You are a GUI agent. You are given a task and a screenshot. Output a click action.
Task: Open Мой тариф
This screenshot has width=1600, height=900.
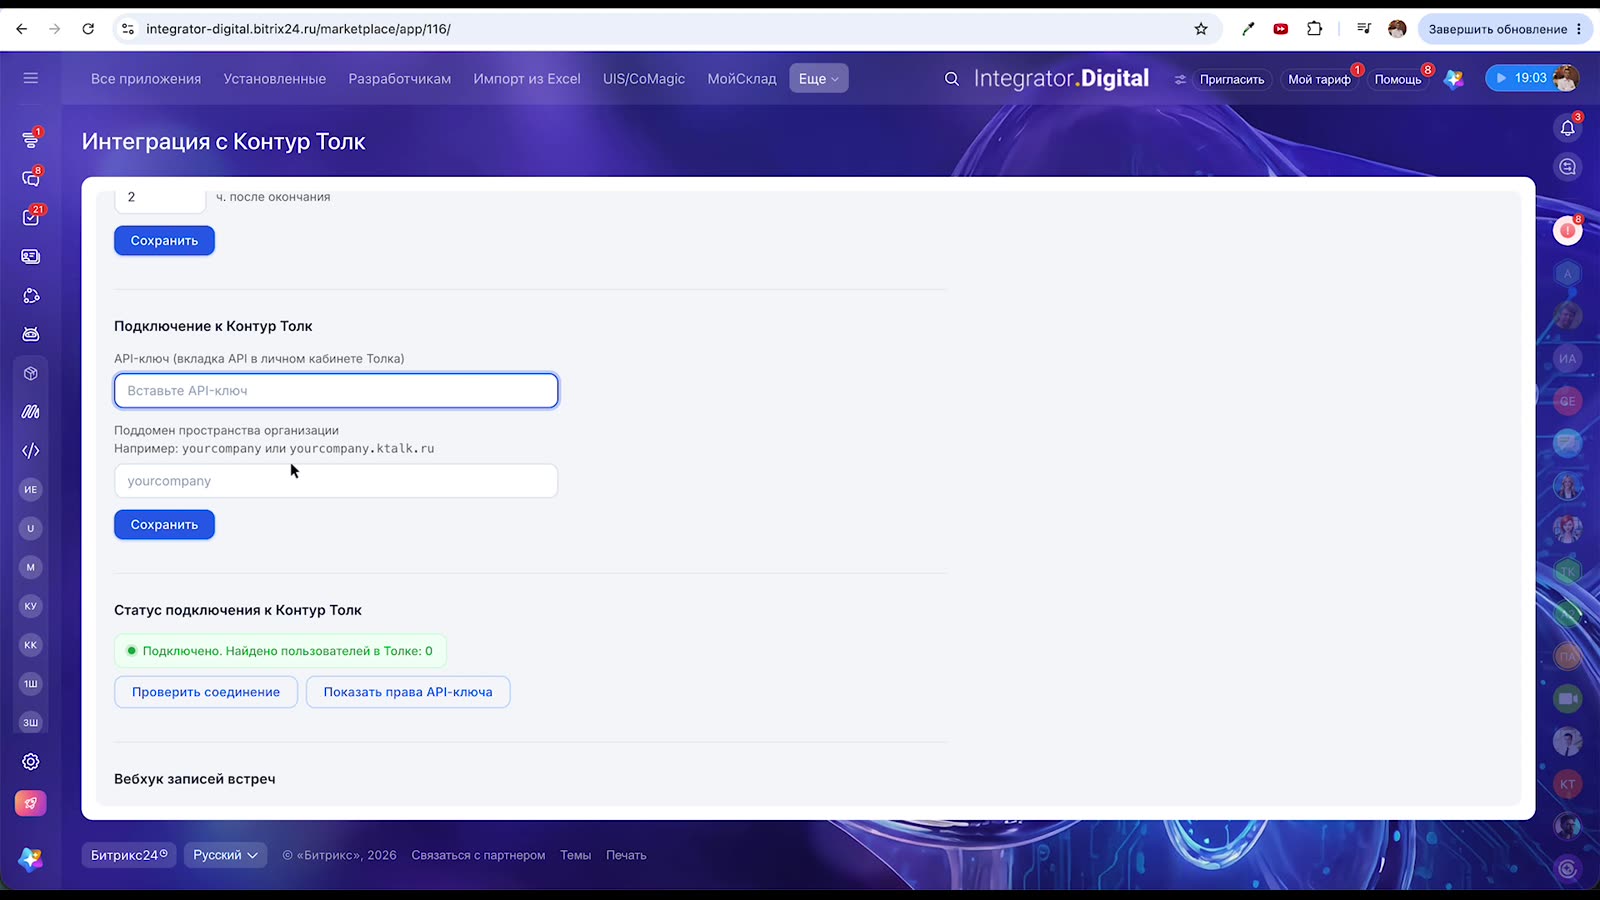(x=1319, y=79)
